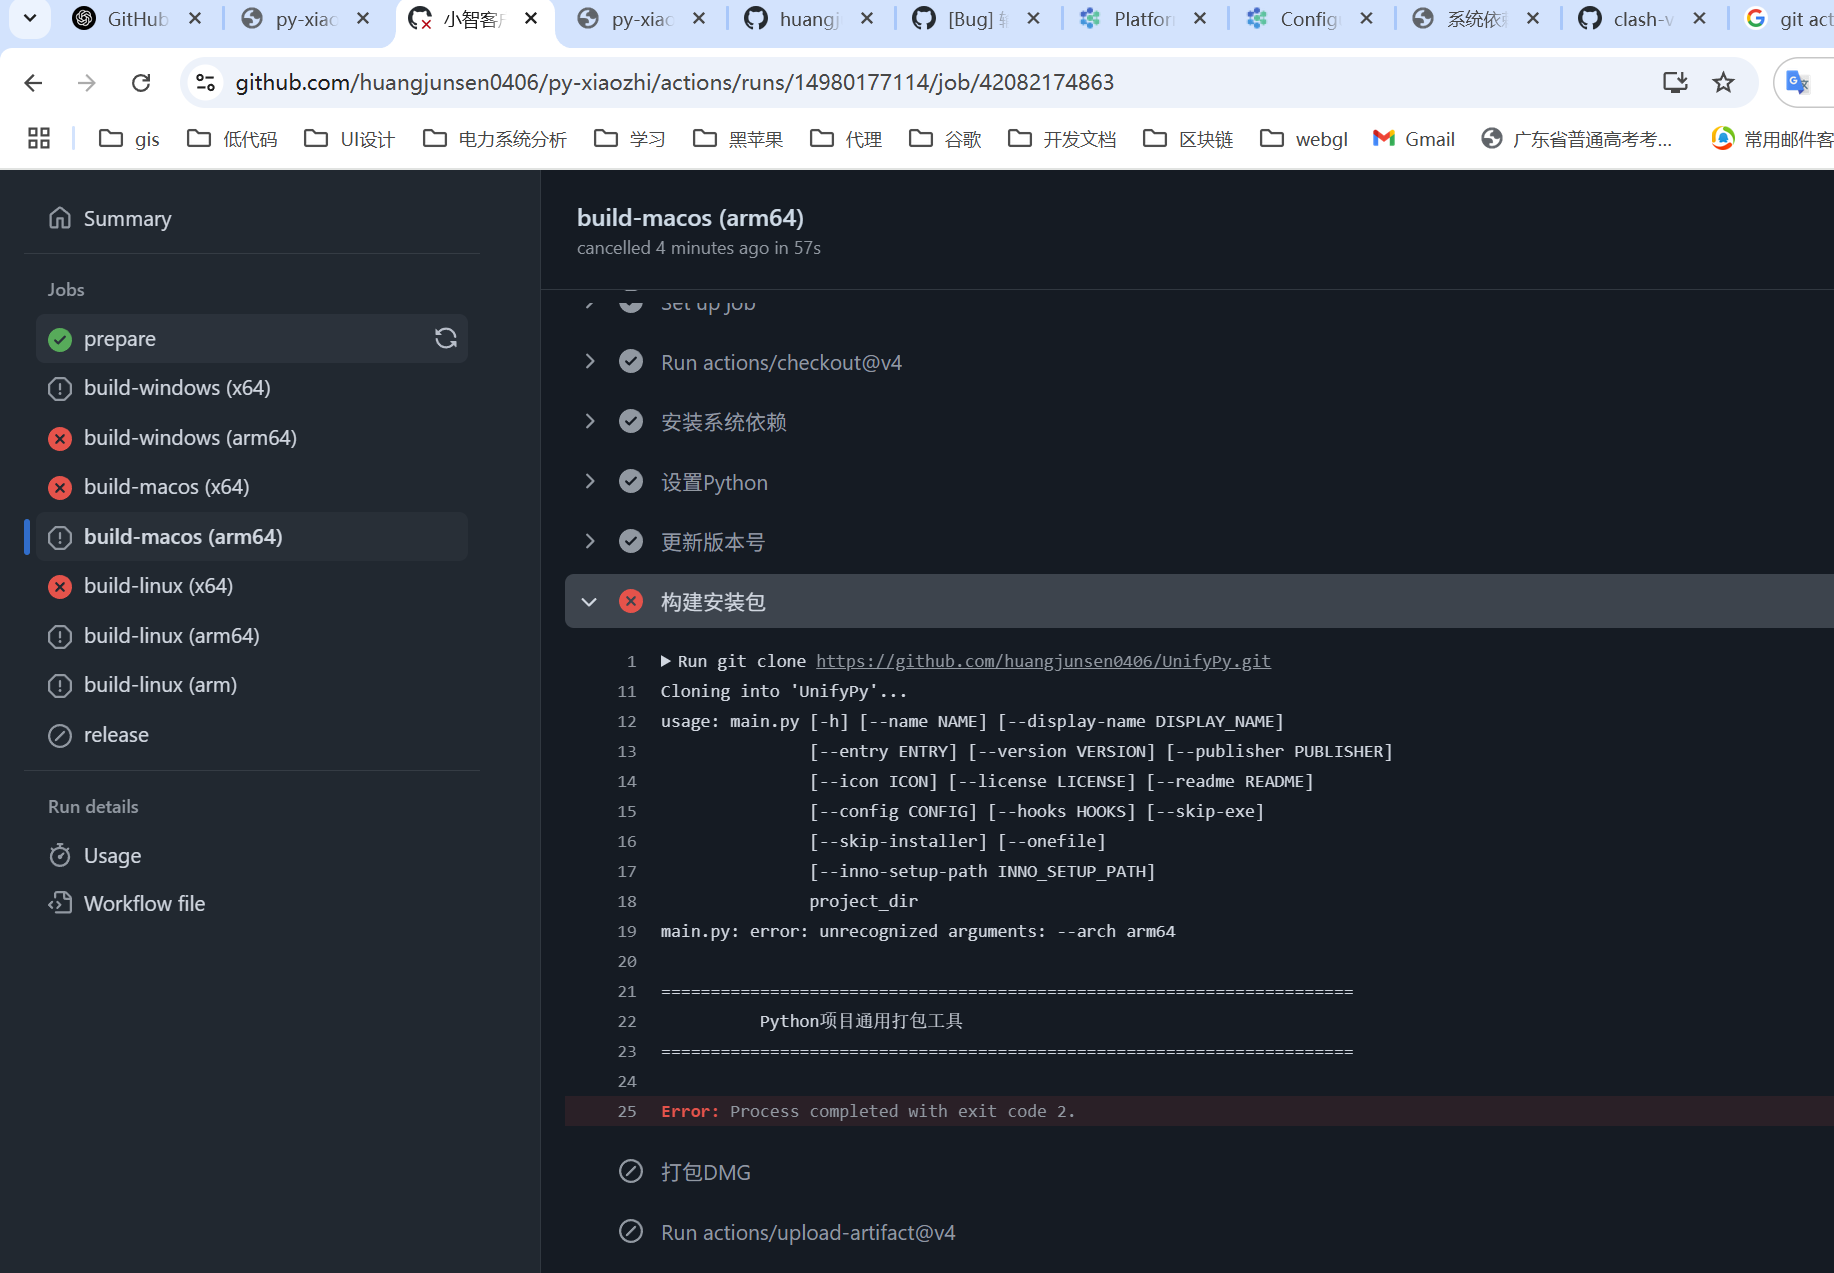The width and height of the screenshot is (1834, 1273).
Task: Open the browser apps grid icon
Action: [39, 139]
